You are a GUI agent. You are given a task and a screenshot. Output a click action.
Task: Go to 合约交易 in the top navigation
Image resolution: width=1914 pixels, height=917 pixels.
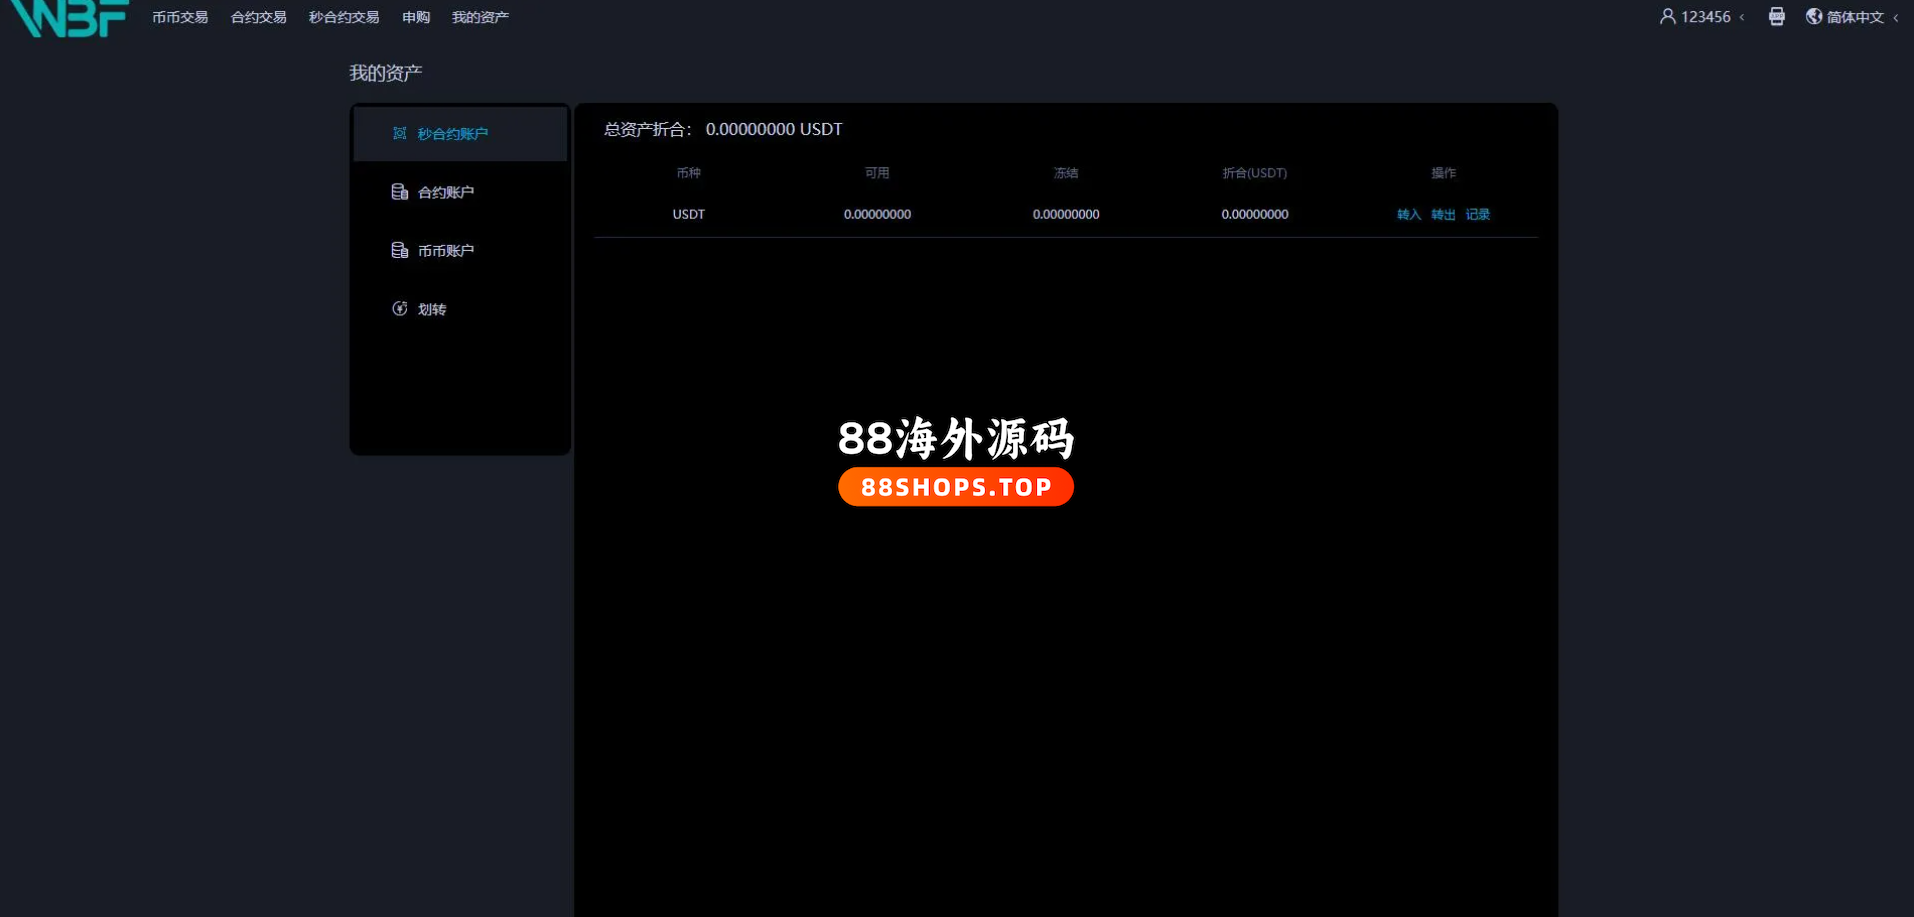point(258,17)
